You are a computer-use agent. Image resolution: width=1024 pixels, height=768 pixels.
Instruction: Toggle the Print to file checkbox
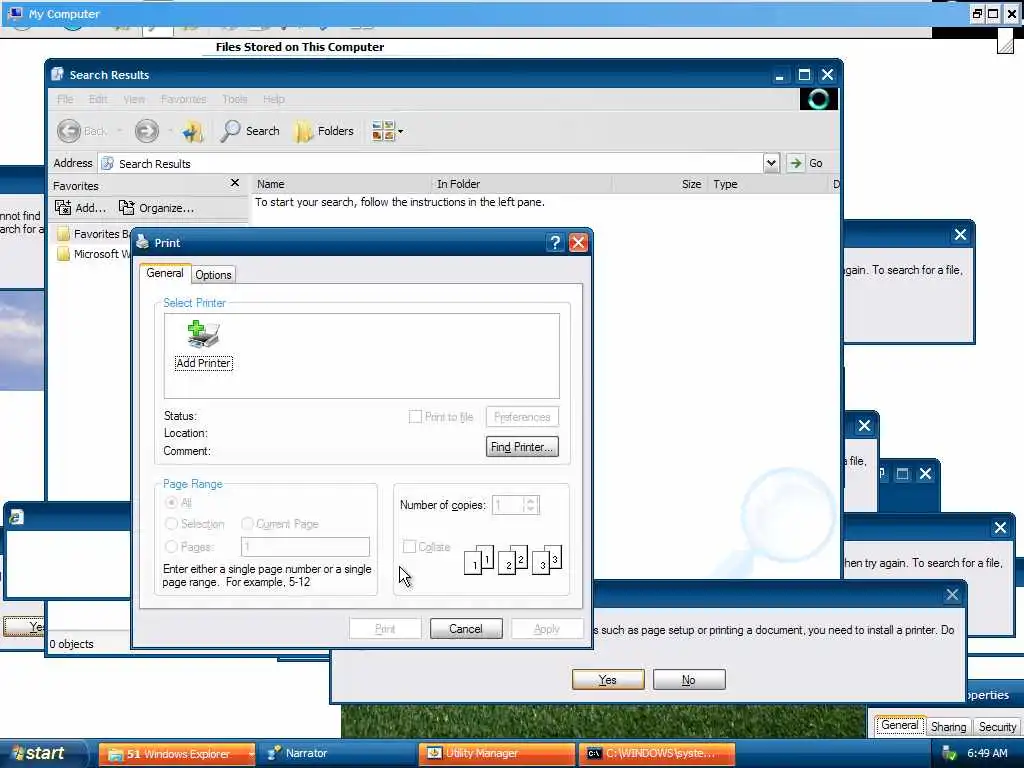415,417
